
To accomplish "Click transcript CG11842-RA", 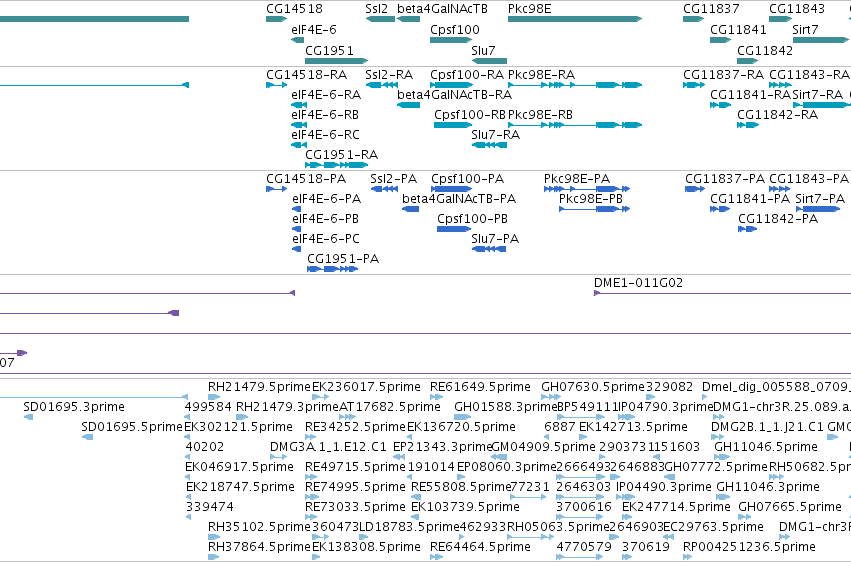I will pyautogui.click(x=777, y=114).
